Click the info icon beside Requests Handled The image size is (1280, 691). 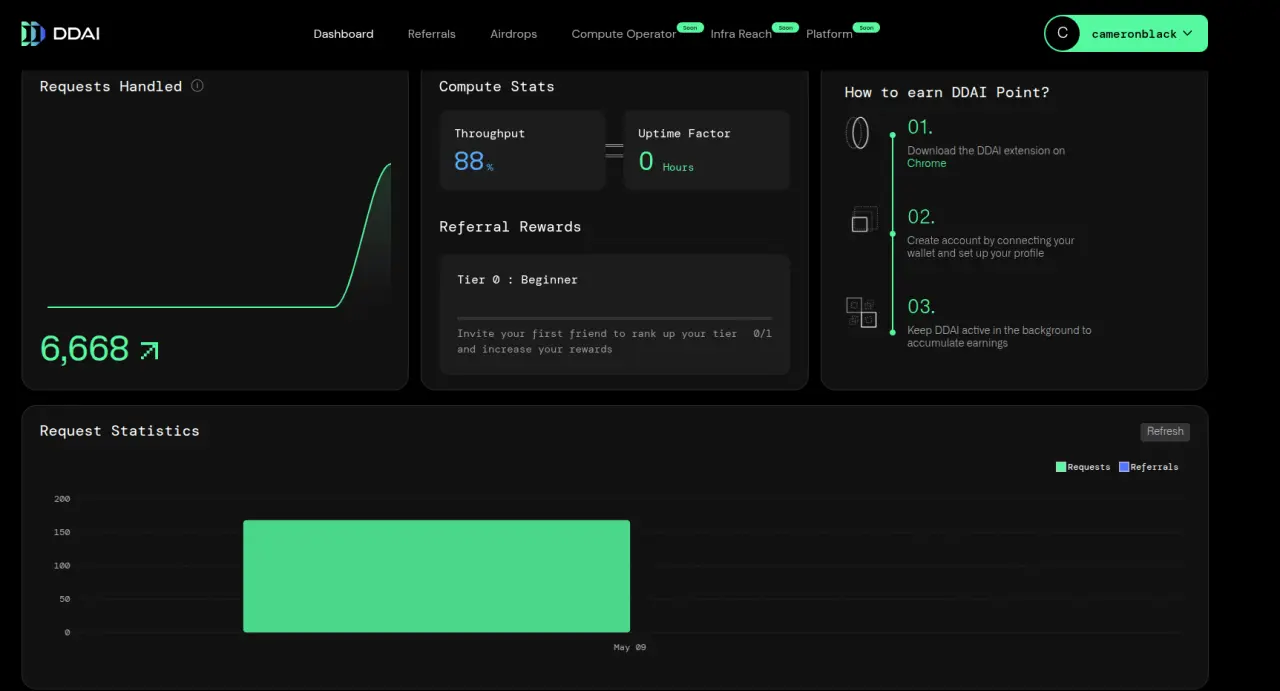click(x=197, y=86)
